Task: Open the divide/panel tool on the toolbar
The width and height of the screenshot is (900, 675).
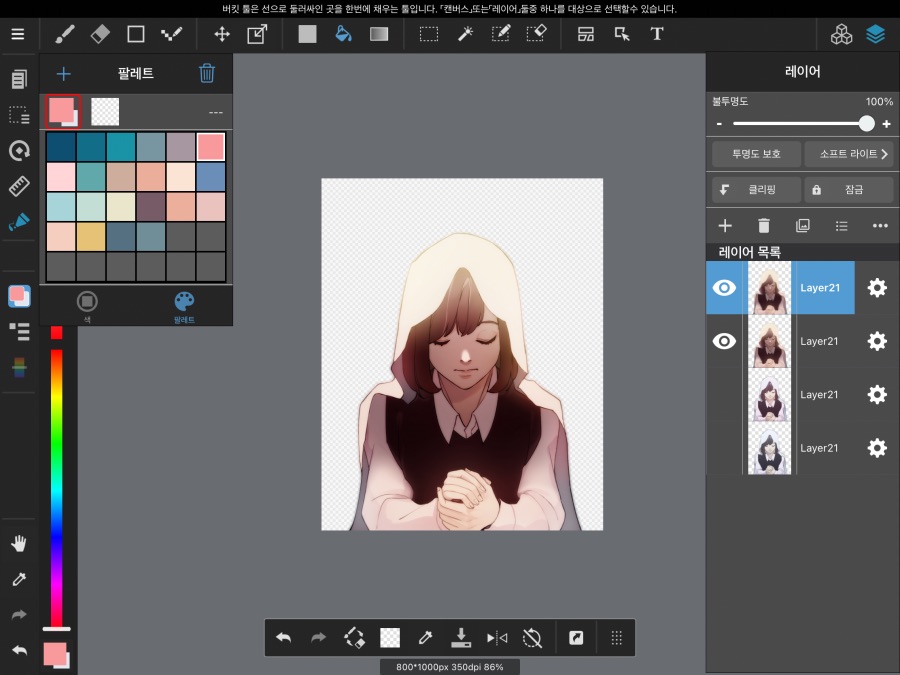Action: pyautogui.click(x=585, y=33)
